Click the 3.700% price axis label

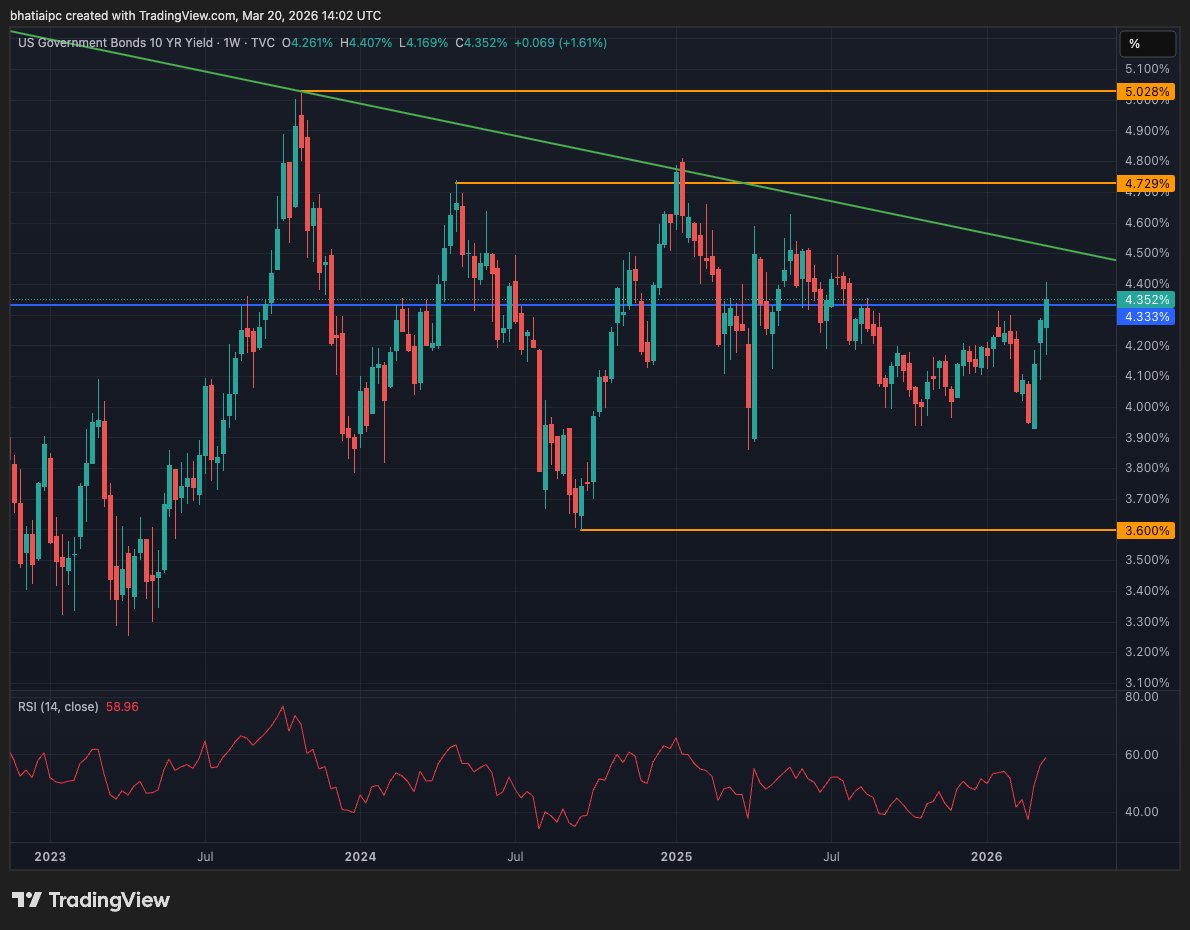(1147, 499)
